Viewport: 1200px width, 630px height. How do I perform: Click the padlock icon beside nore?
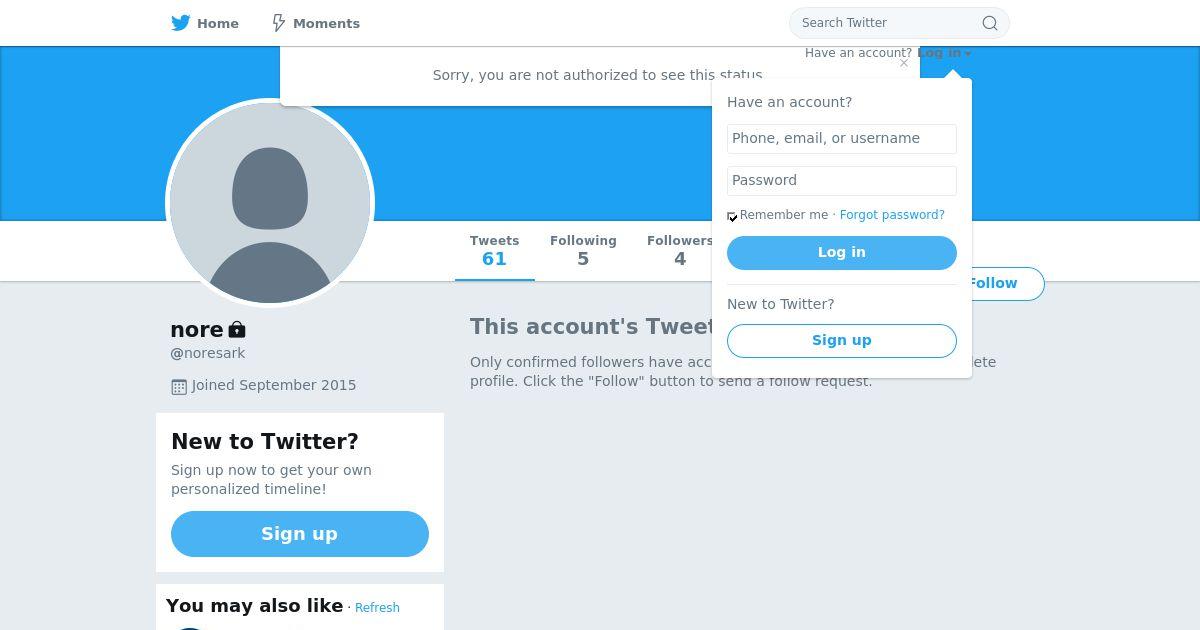237,329
